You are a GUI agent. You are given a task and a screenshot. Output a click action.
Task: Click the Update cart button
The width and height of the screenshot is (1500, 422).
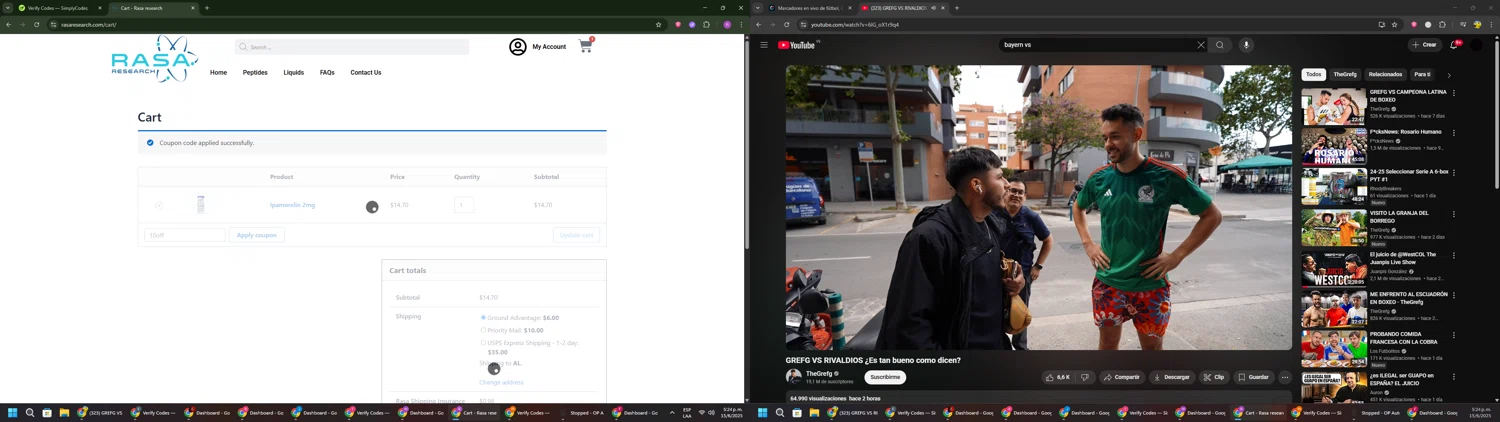coord(576,235)
